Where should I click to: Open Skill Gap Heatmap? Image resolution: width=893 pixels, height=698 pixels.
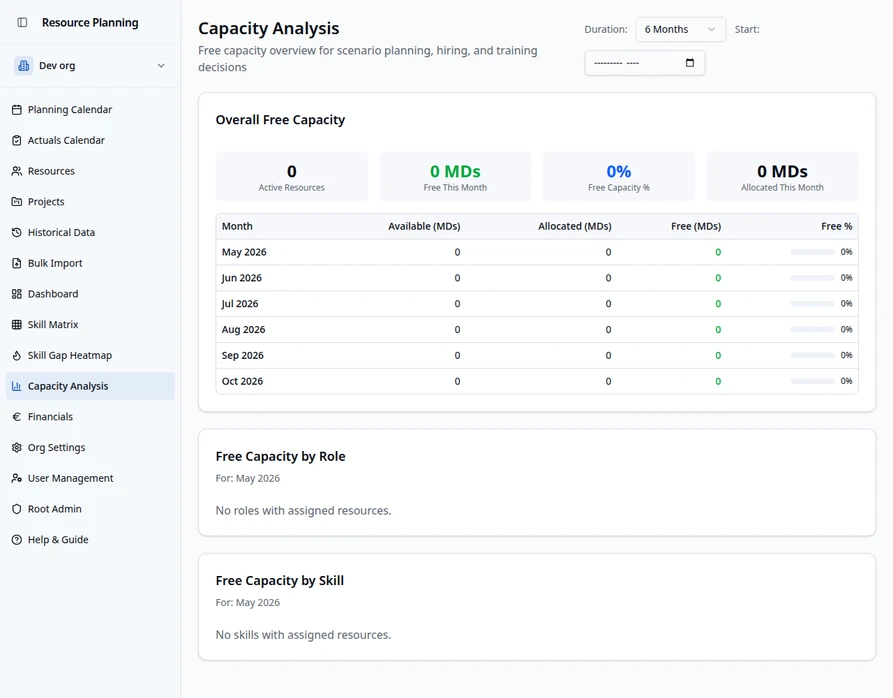coord(91,355)
